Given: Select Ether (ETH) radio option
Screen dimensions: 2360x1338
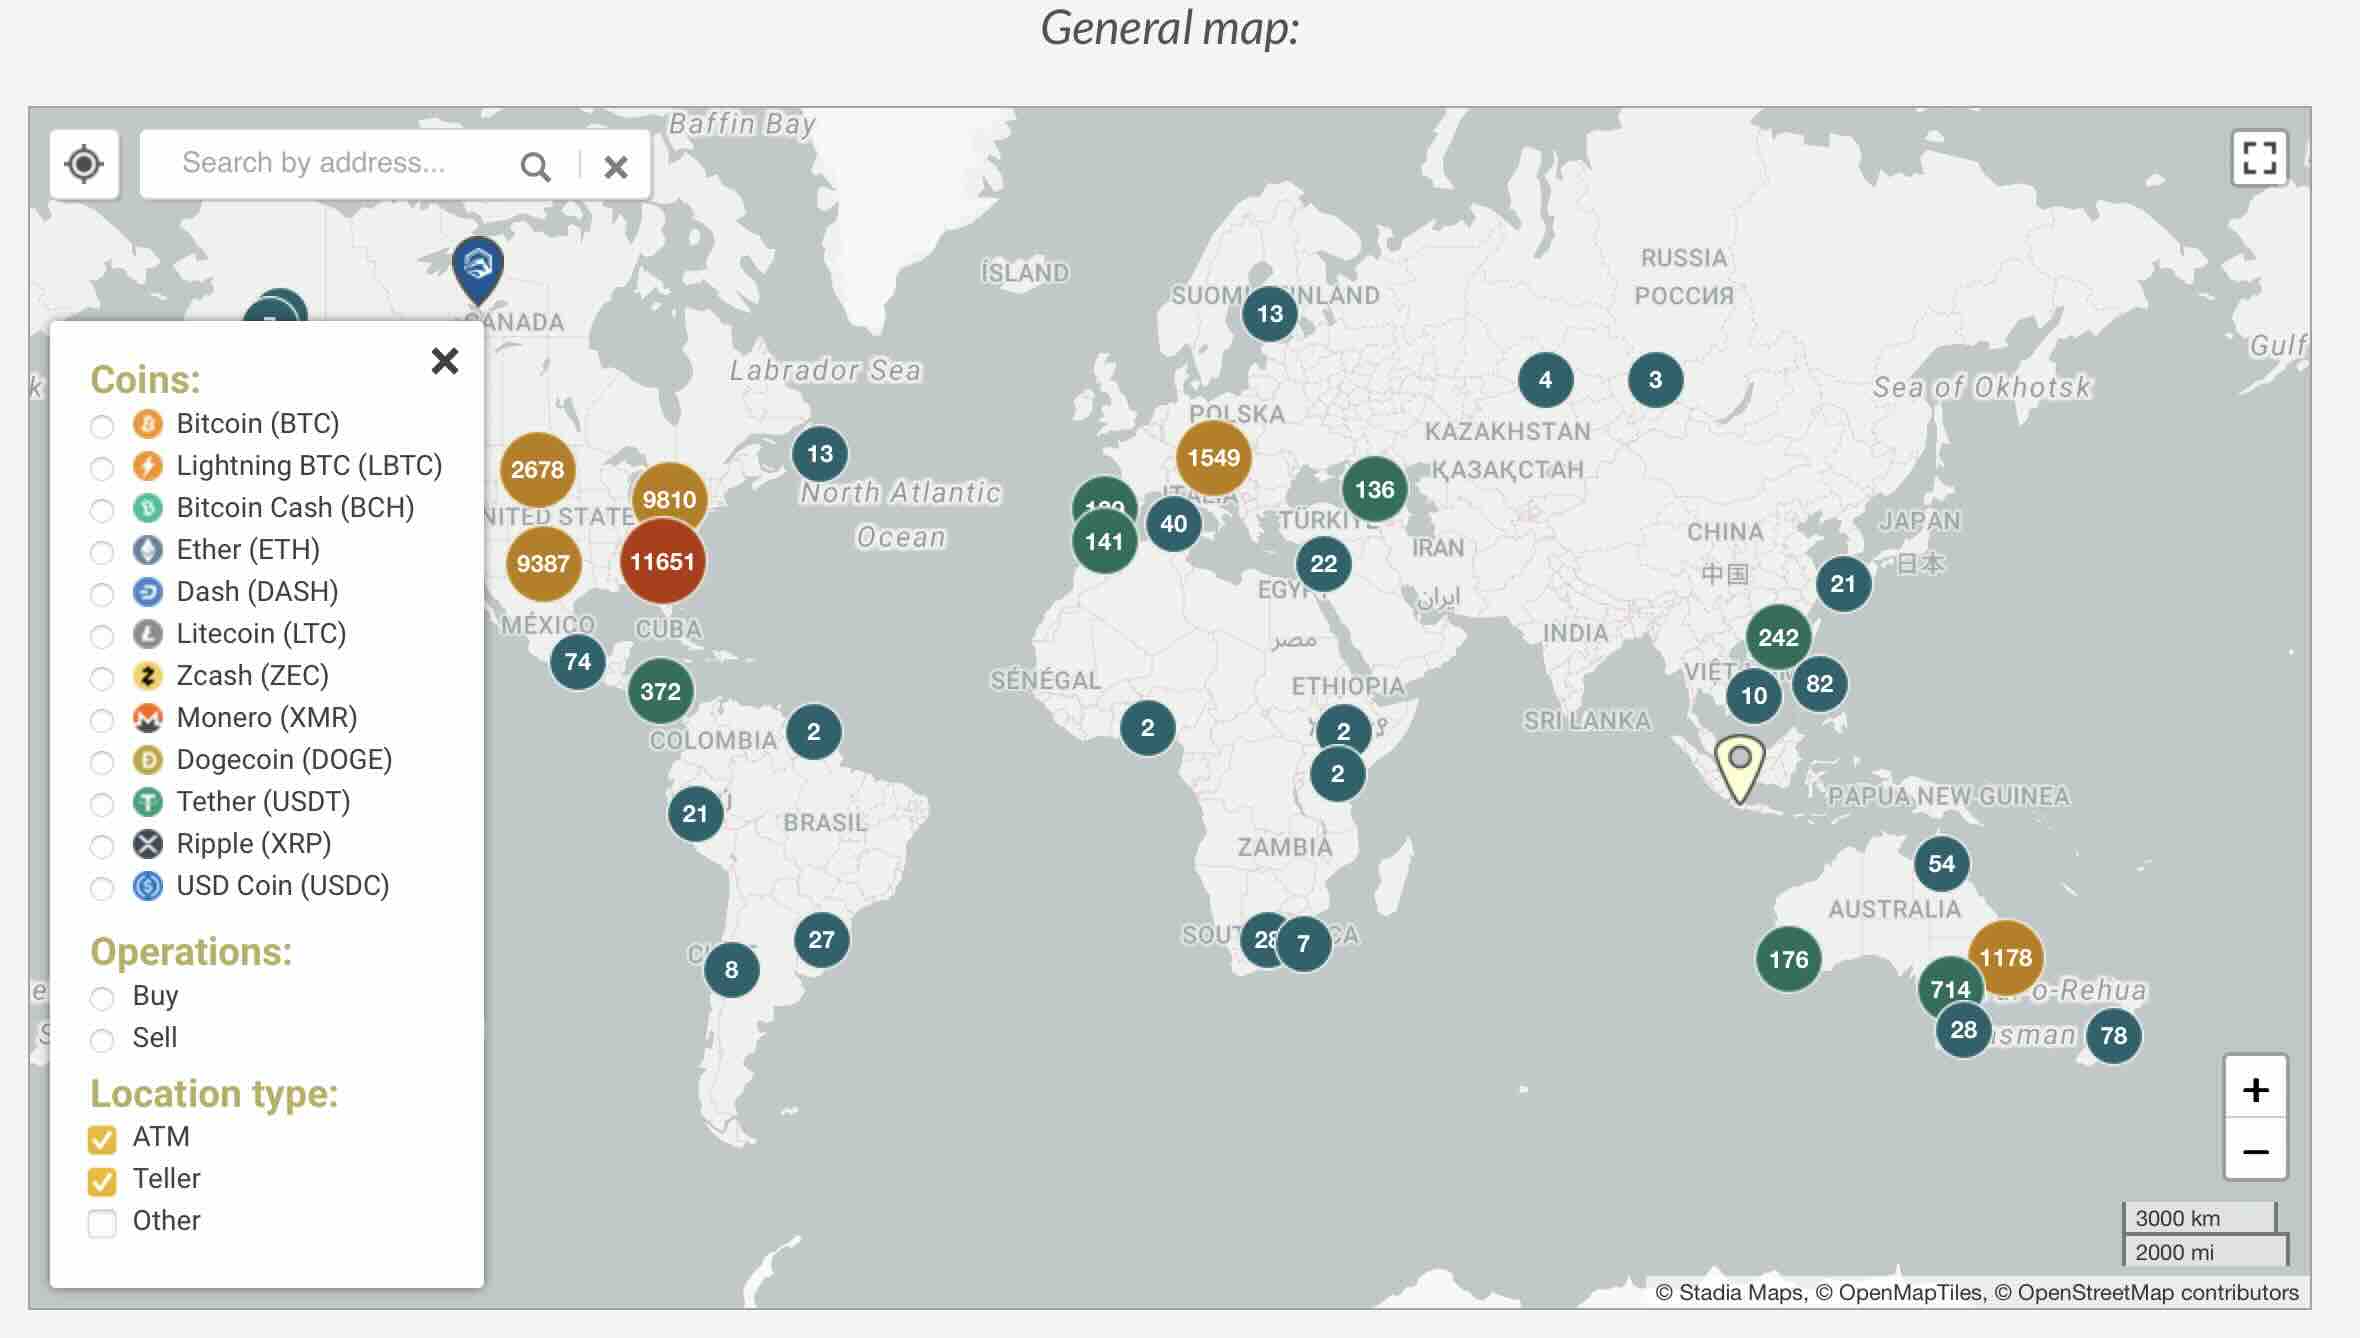Looking at the screenshot, I should coord(102,552).
